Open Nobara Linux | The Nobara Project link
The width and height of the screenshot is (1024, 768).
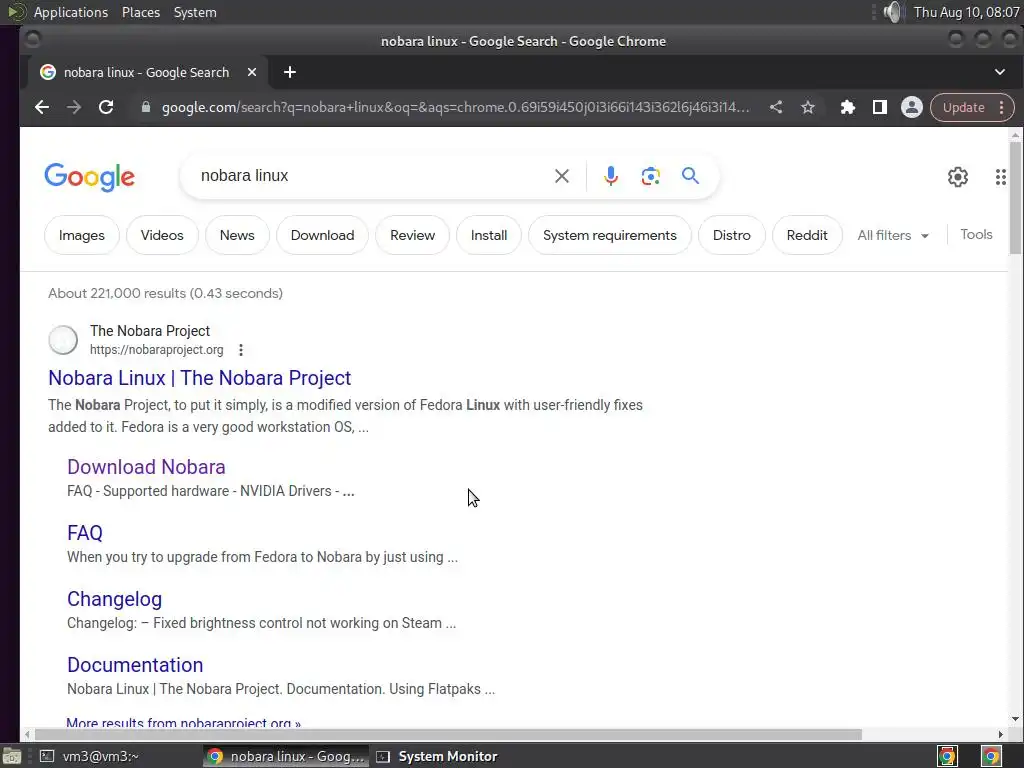point(200,378)
